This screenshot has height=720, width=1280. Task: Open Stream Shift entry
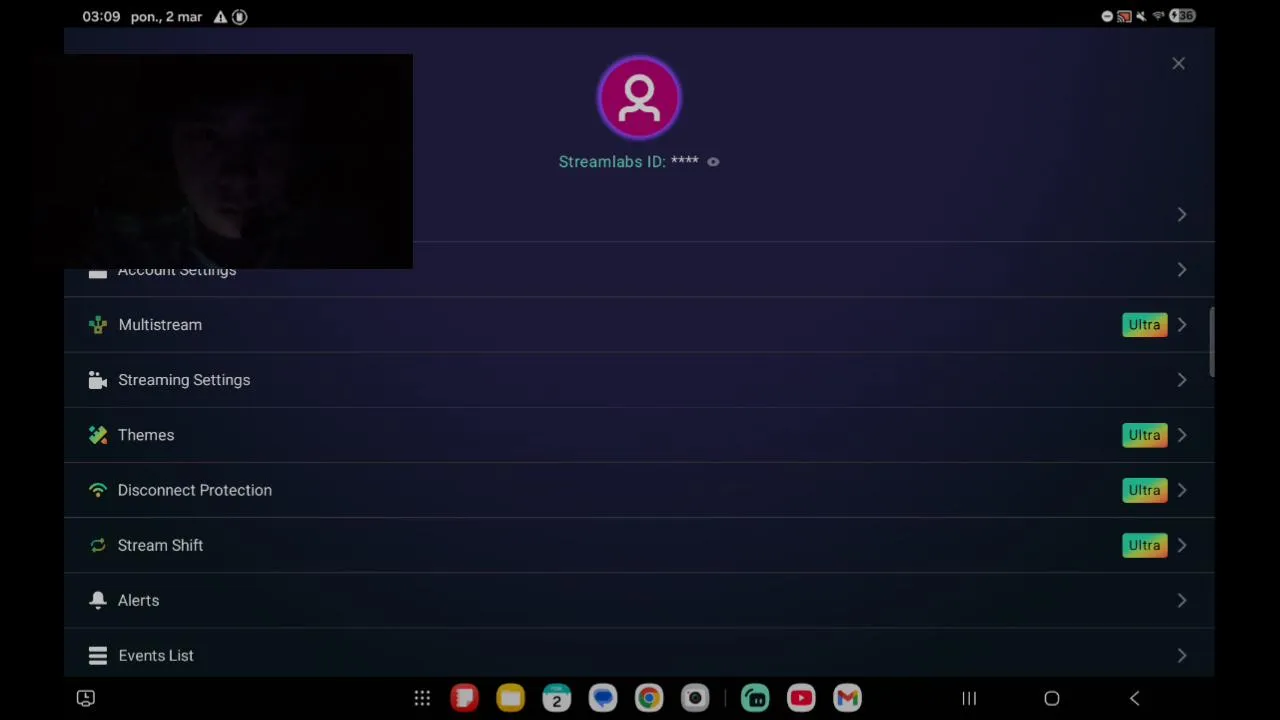(639, 545)
